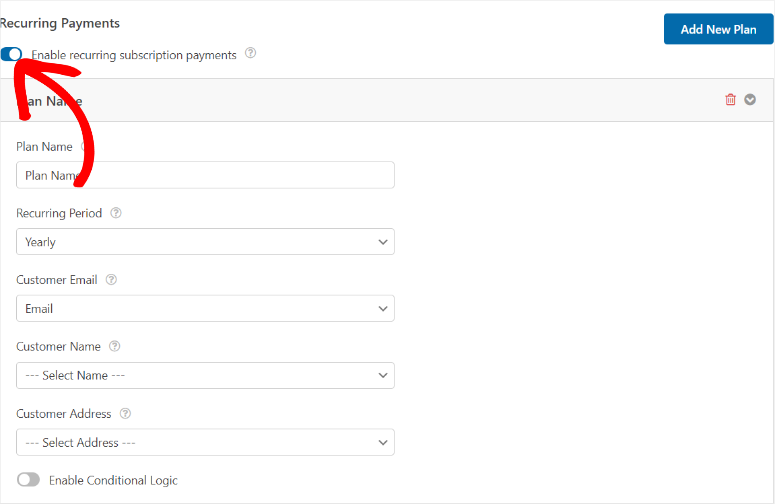Image resolution: width=775 pixels, height=504 pixels.
Task: Turn on Enable Conditional Logic toggle
Action: click(28, 479)
